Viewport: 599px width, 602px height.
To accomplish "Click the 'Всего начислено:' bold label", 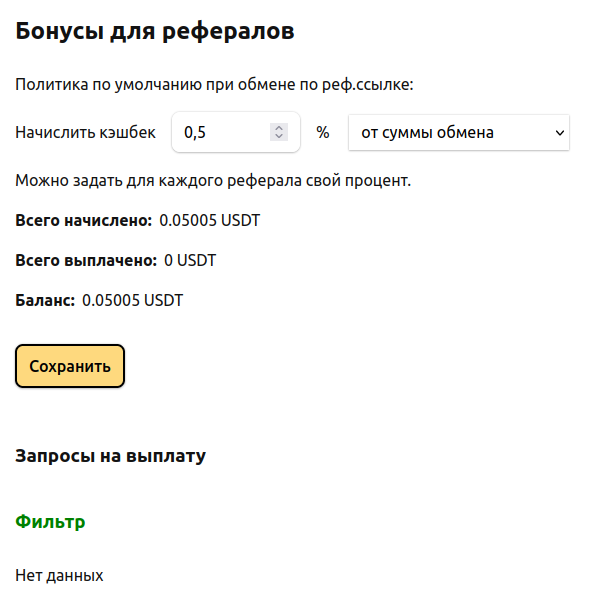I will point(84,220).
